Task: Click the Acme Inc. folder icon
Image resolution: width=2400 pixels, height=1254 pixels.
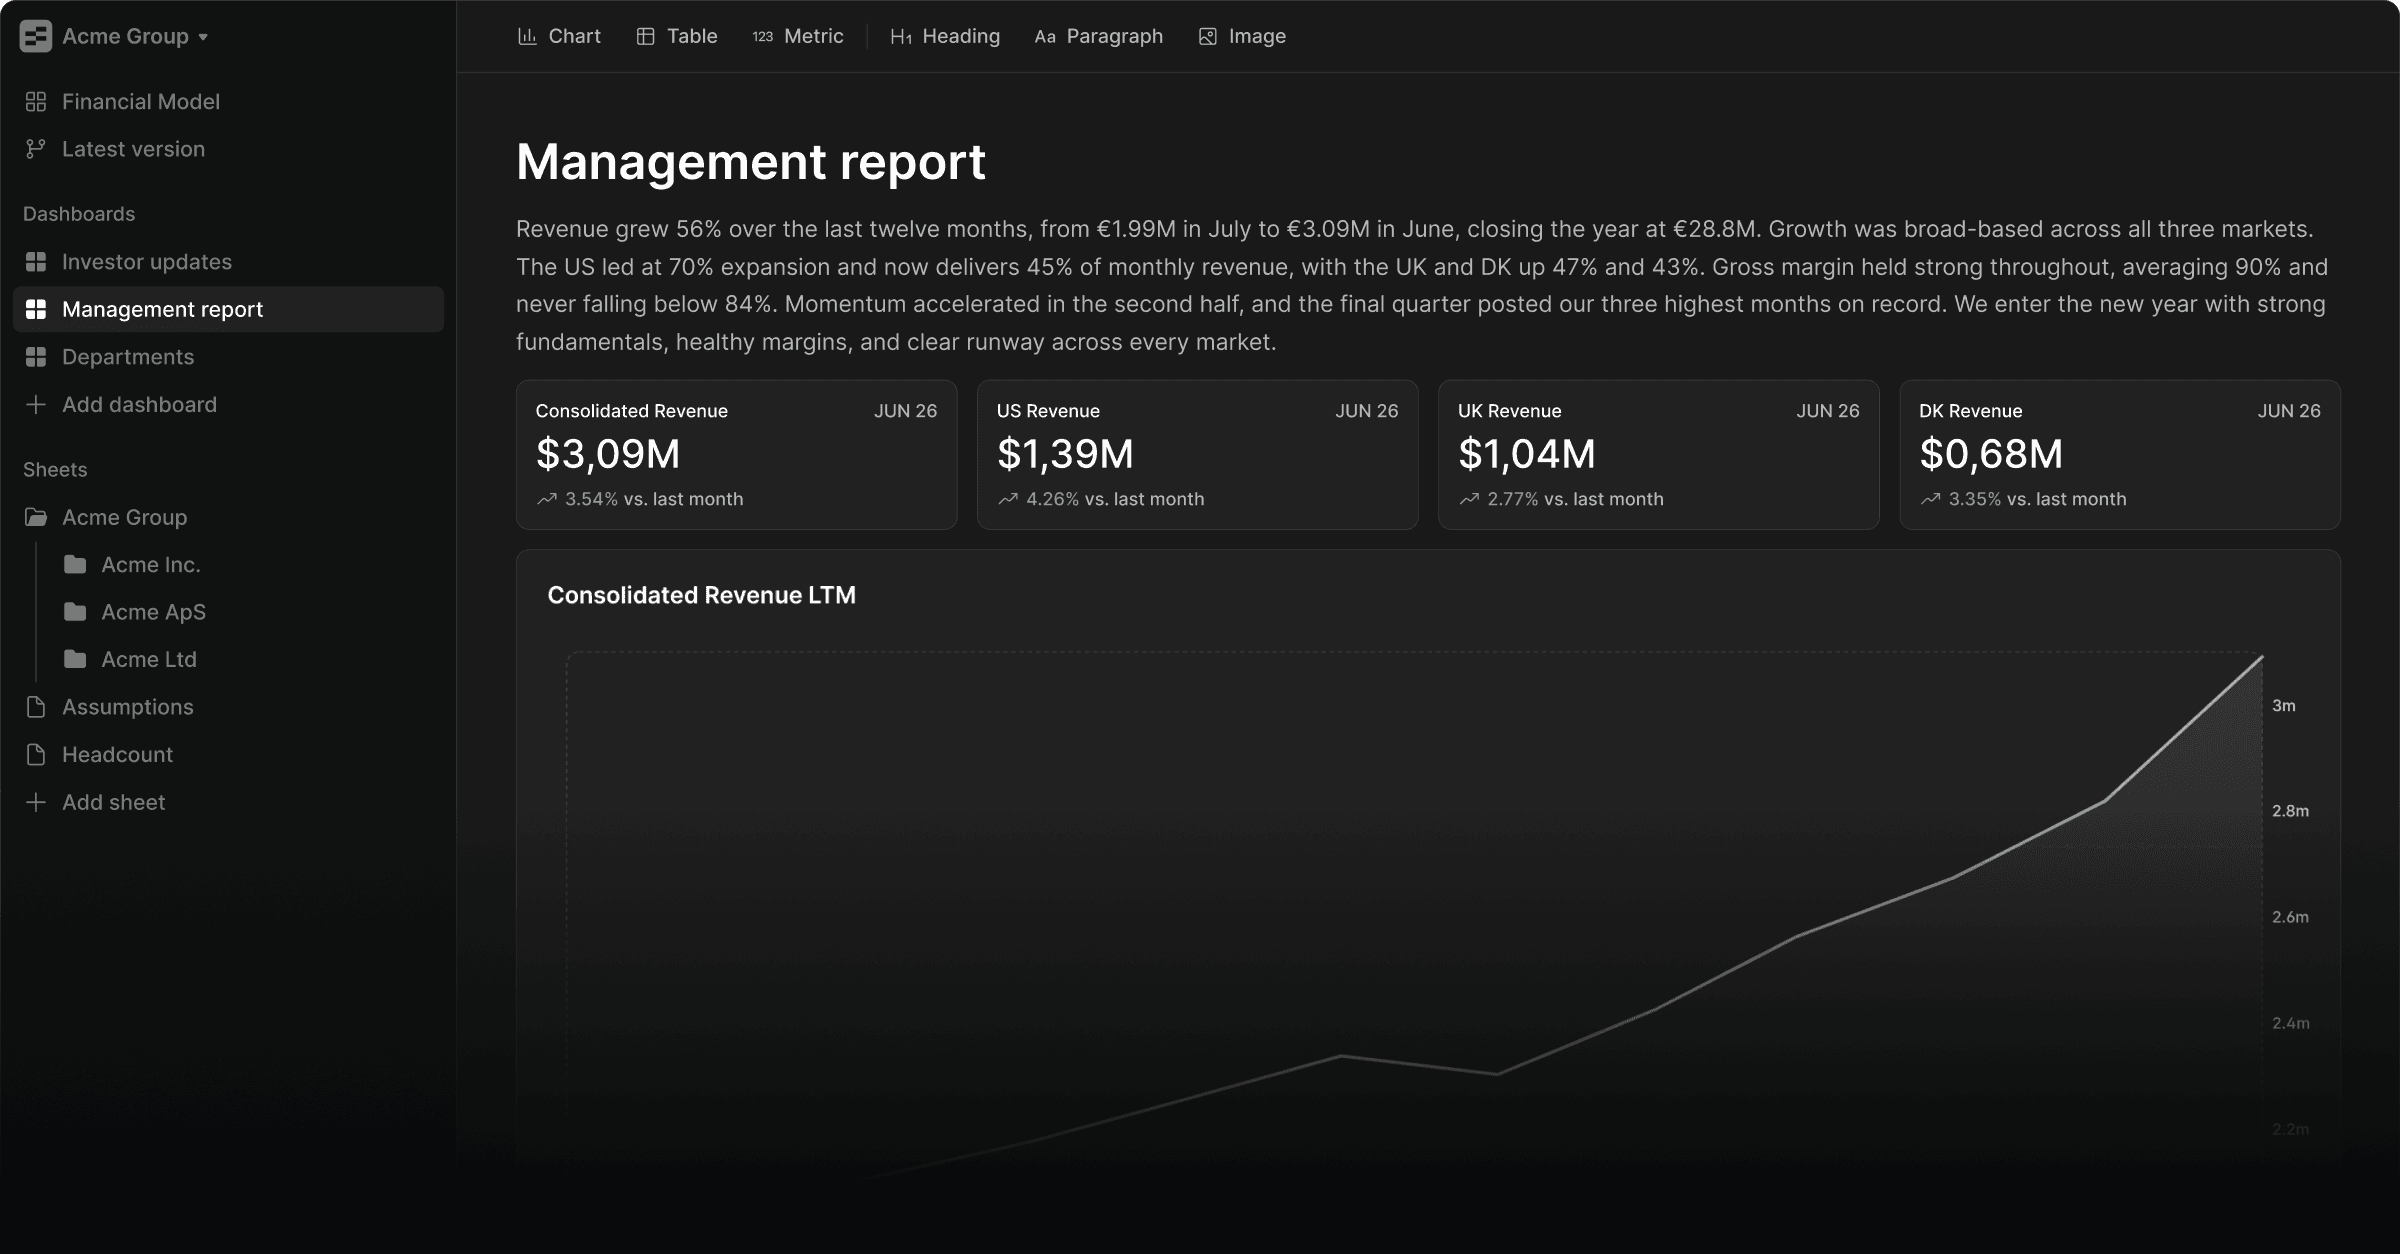Action: pos(75,564)
